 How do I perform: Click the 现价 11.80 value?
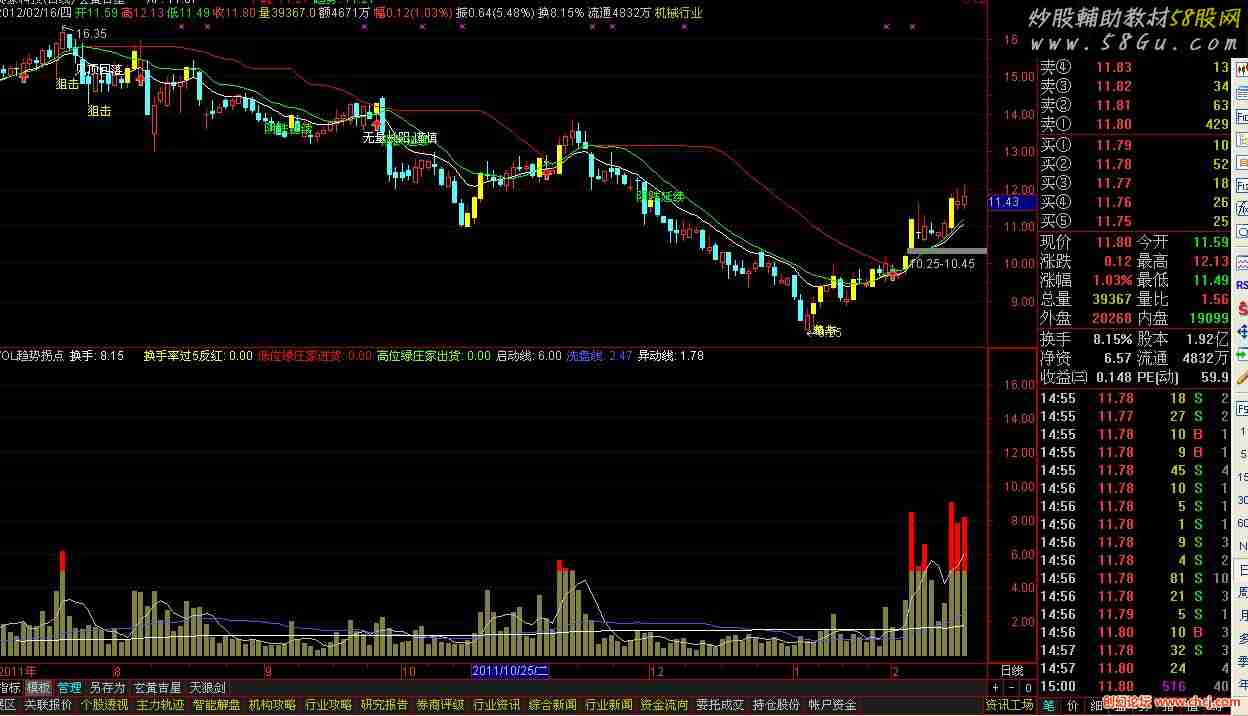(x=1115, y=241)
